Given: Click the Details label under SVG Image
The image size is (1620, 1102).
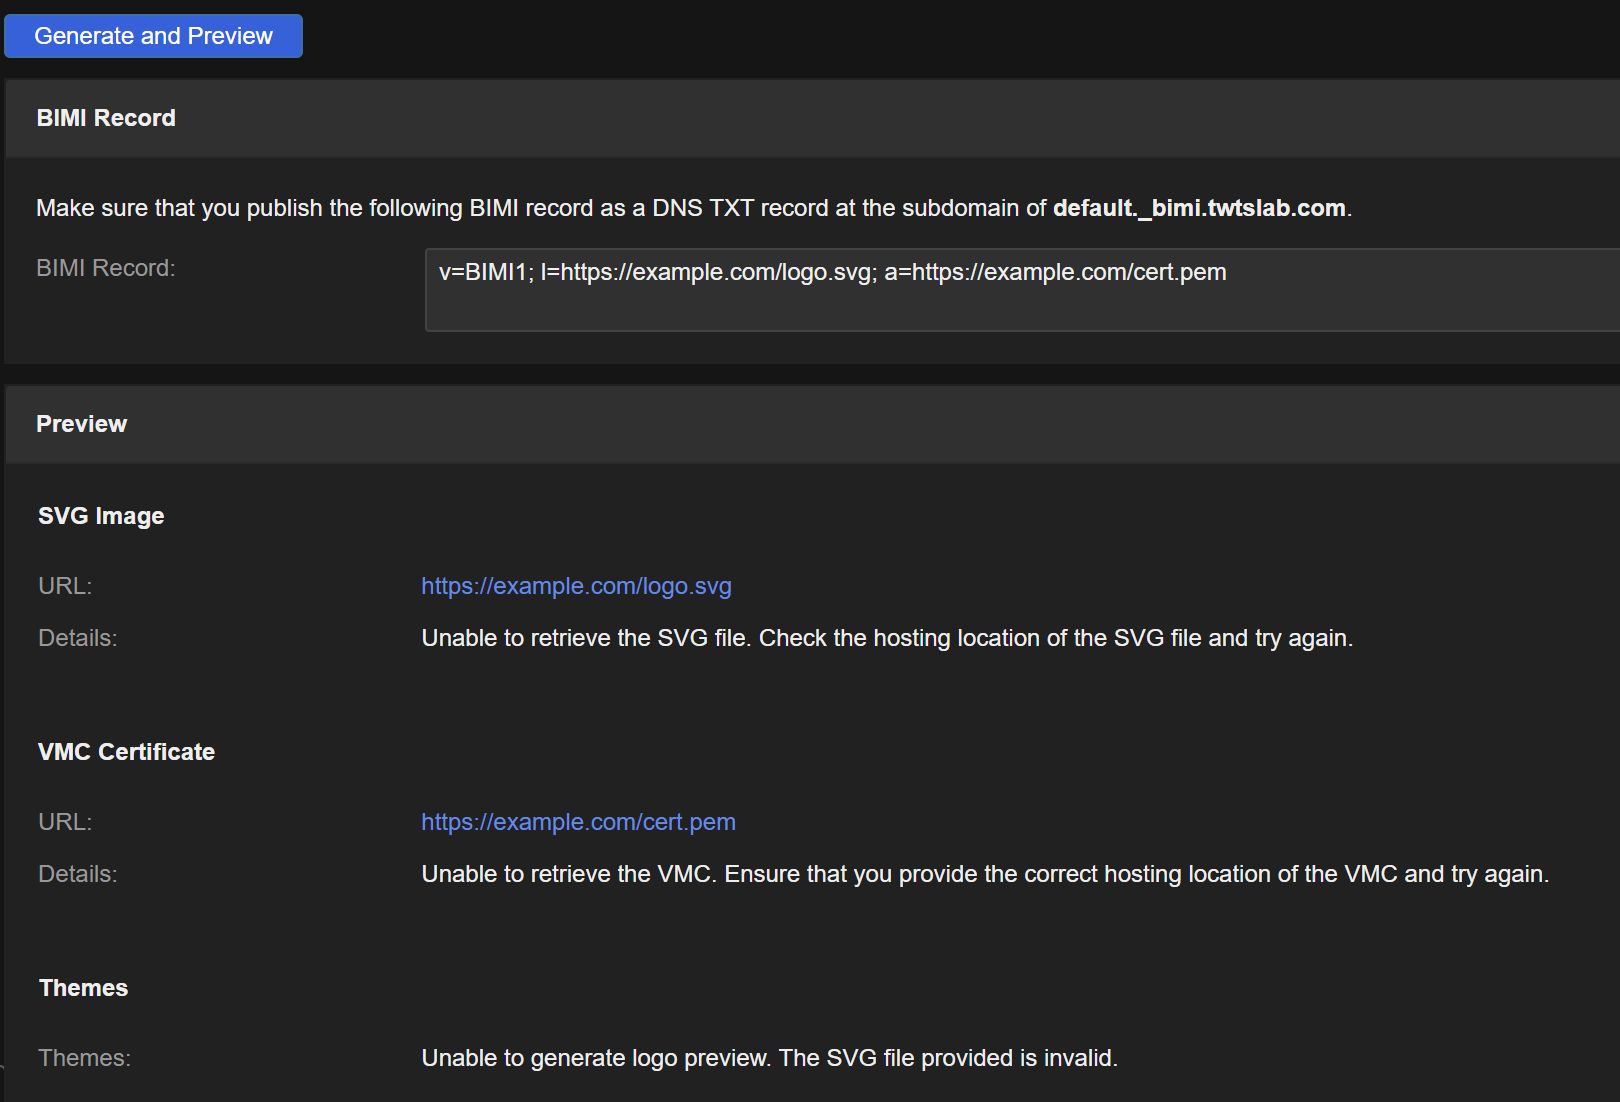Looking at the screenshot, I should click(78, 638).
